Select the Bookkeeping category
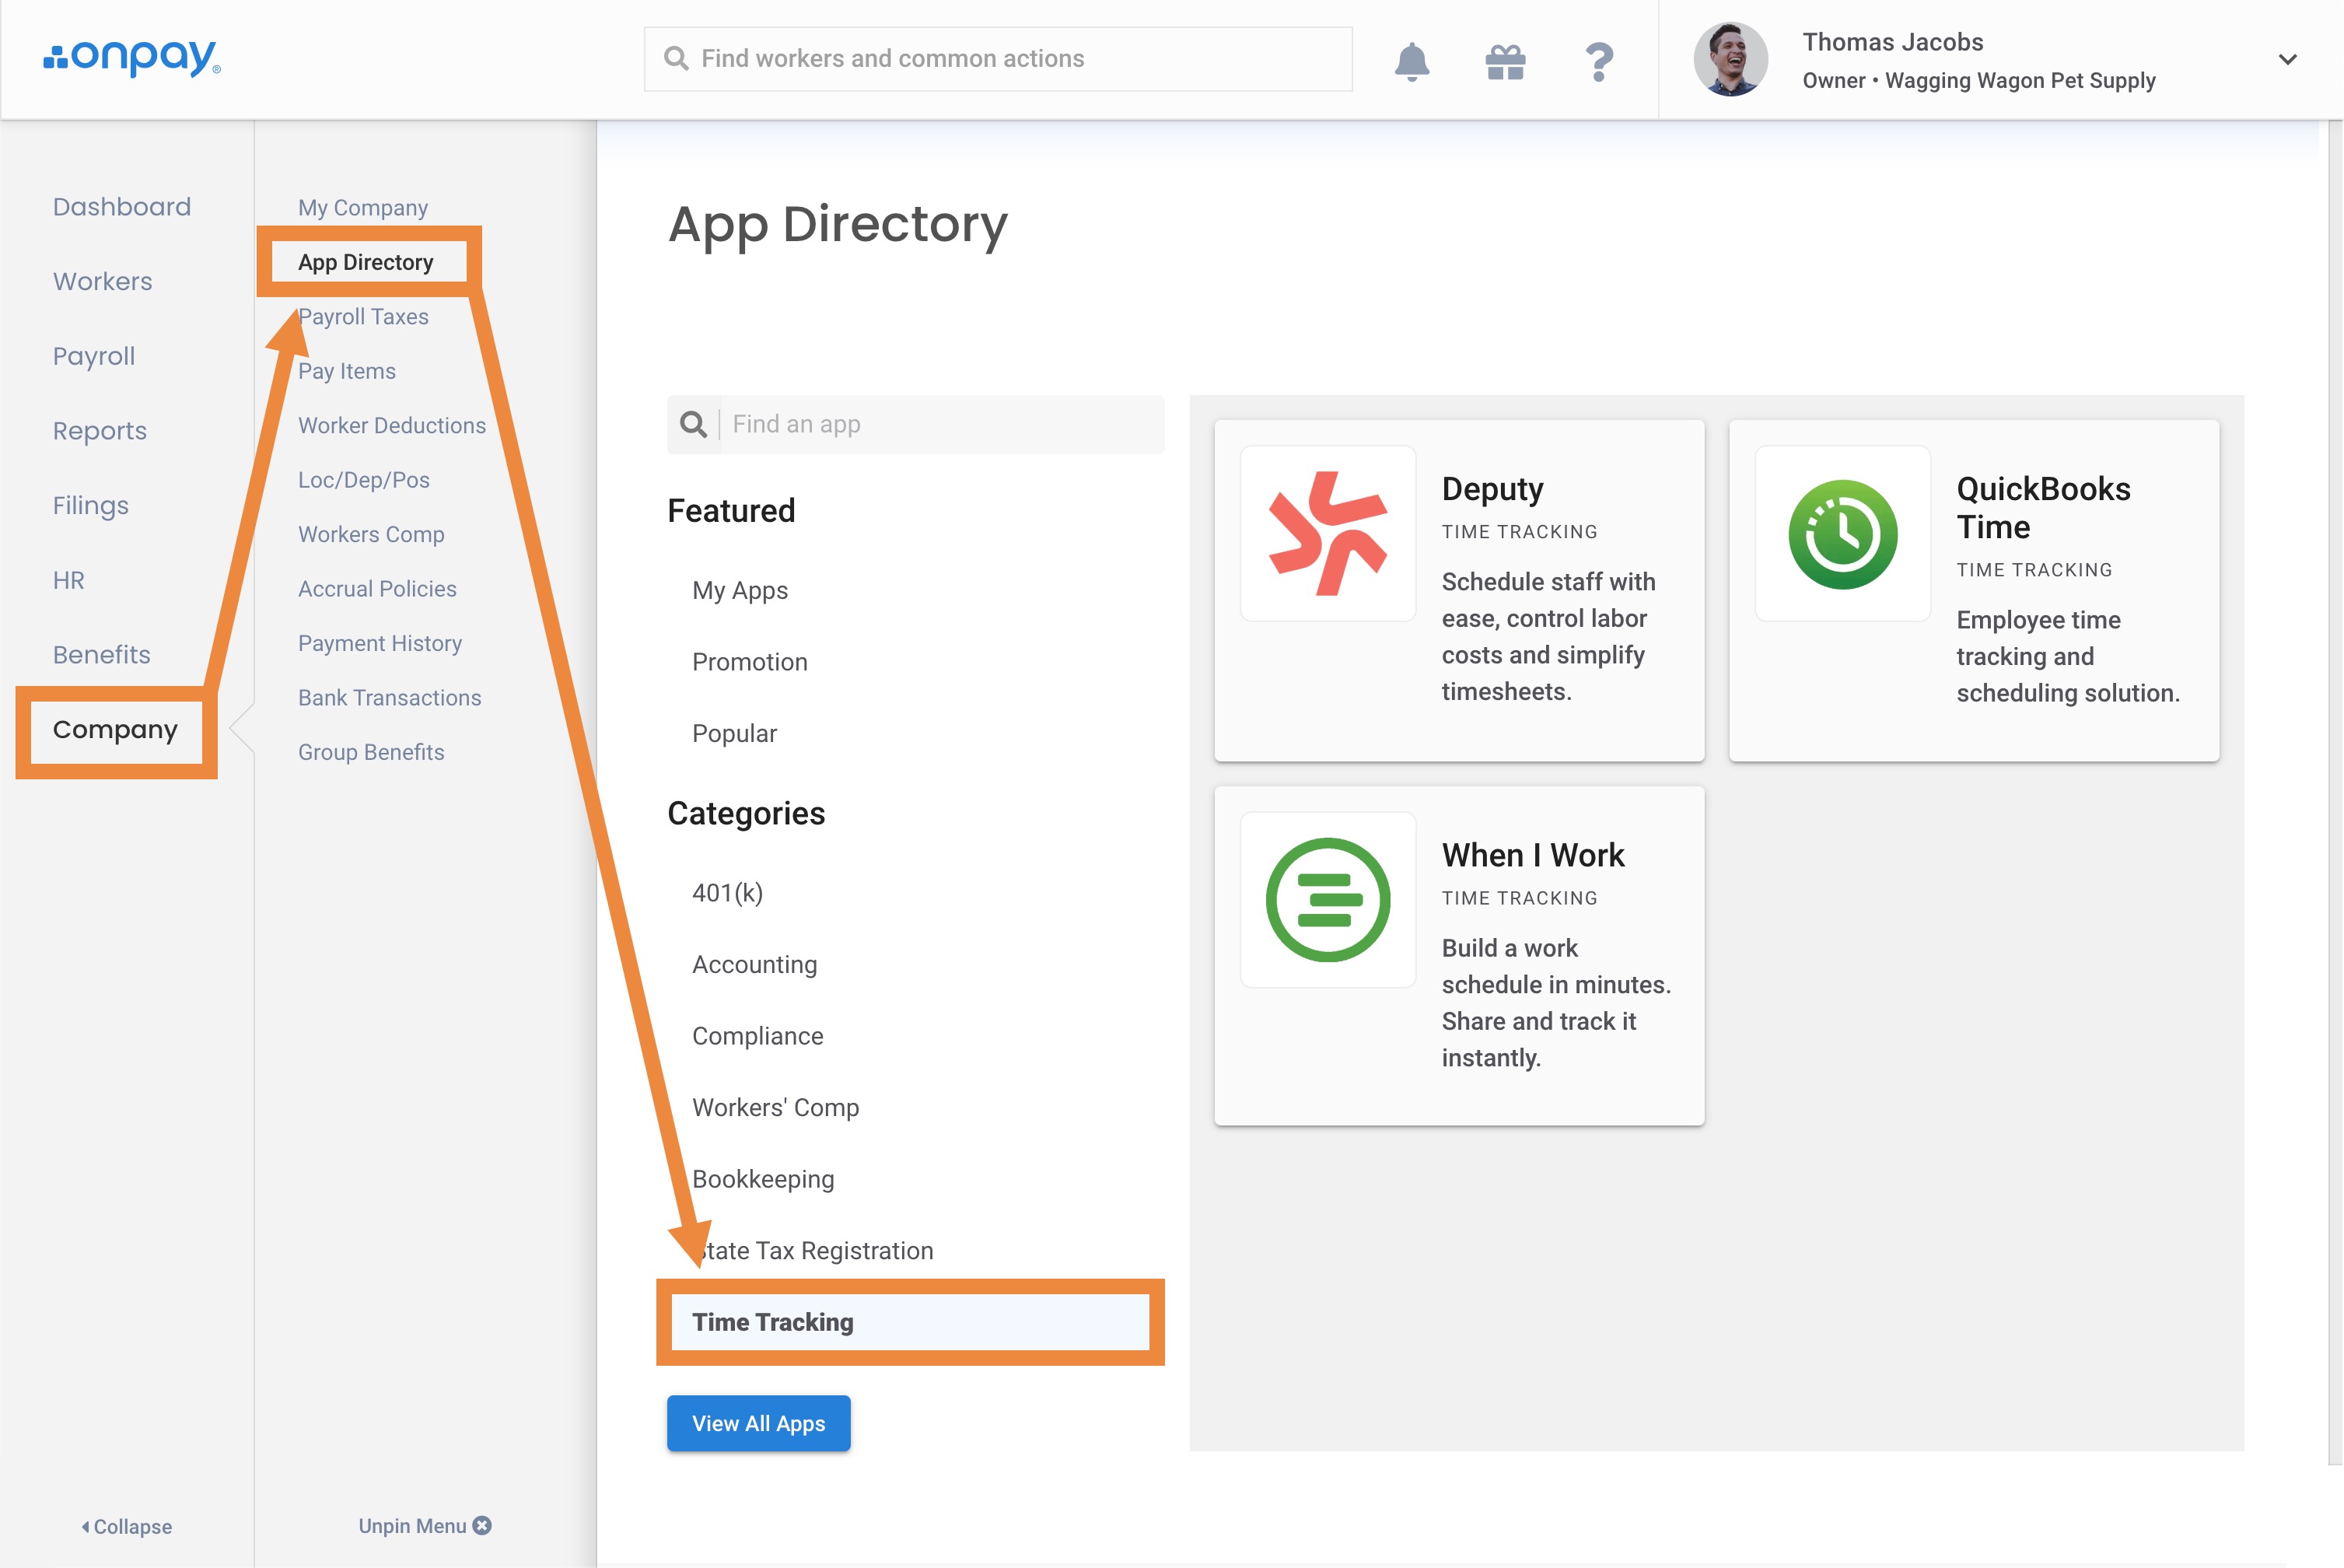The image size is (2344, 1568). click(x=762, y=1179)
